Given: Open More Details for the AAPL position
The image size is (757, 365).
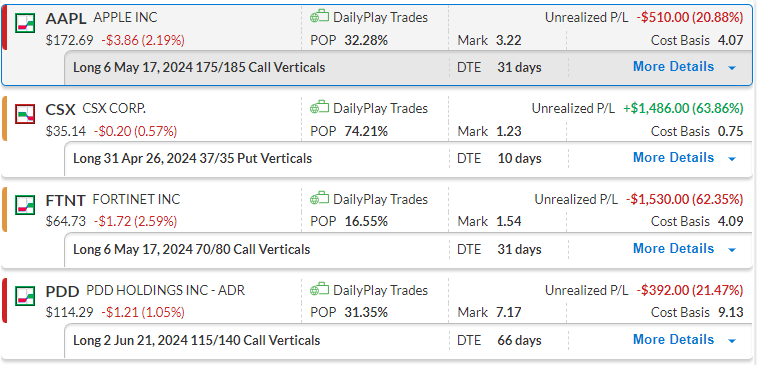Looking at the screenshot, I should click(x=673, y=66).
